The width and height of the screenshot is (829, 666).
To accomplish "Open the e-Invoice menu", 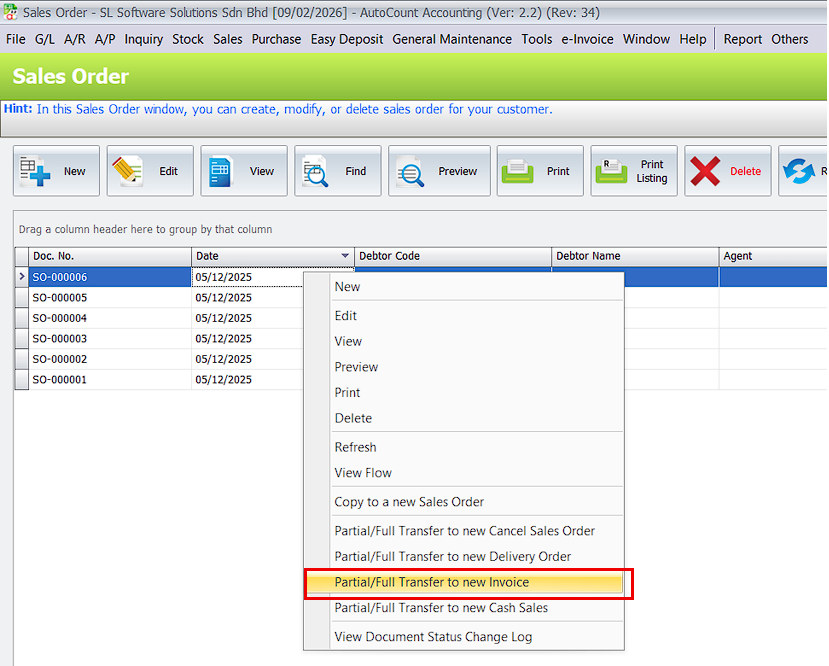I will [x=587, y=39].
